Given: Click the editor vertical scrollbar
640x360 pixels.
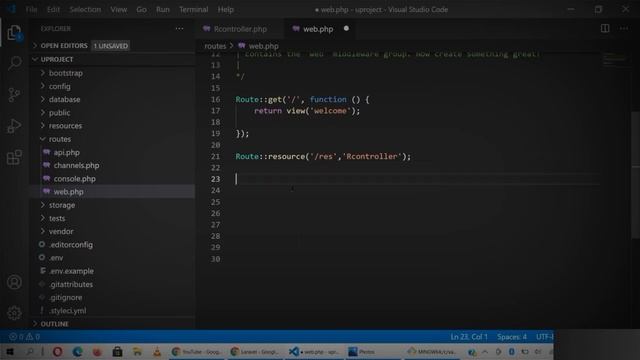Looking at the screenshot, I should 636,176.
